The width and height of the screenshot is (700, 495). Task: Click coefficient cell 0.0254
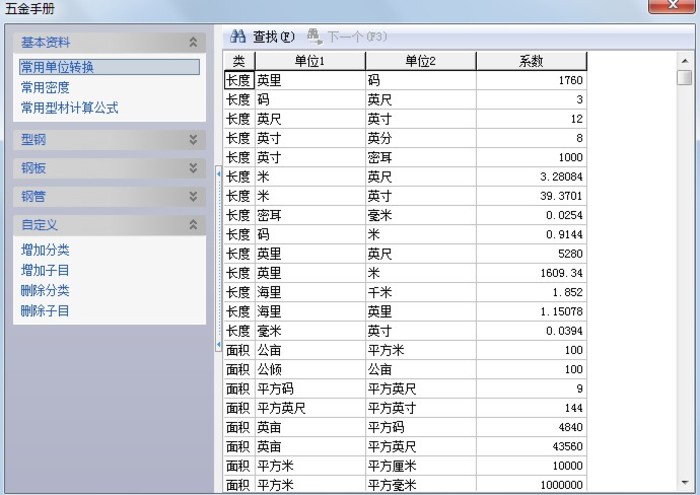(x=531, y=215)
